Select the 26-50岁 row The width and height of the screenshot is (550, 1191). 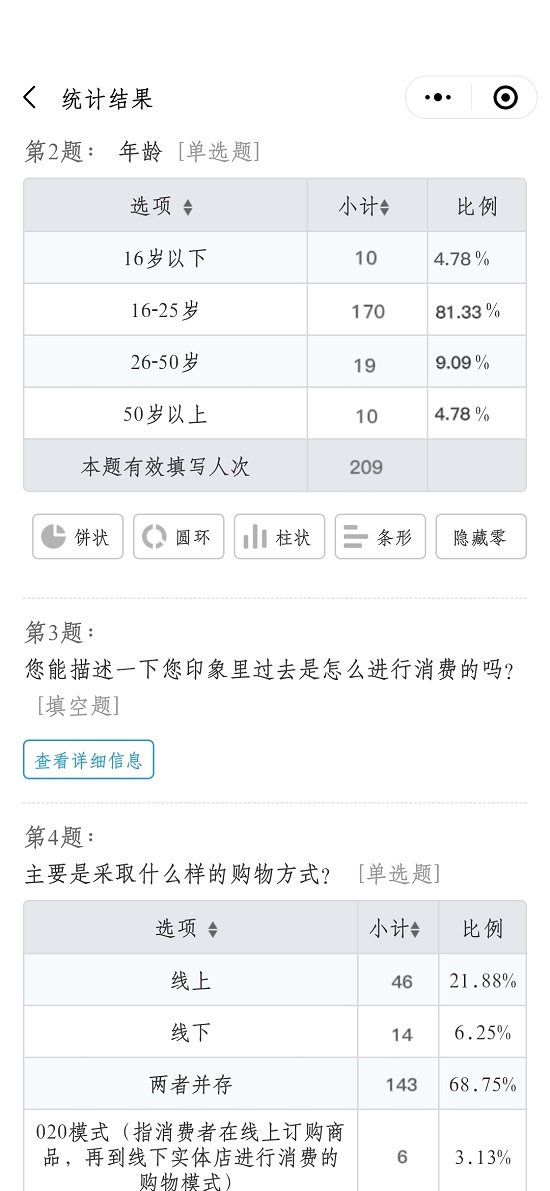(275, 362)
